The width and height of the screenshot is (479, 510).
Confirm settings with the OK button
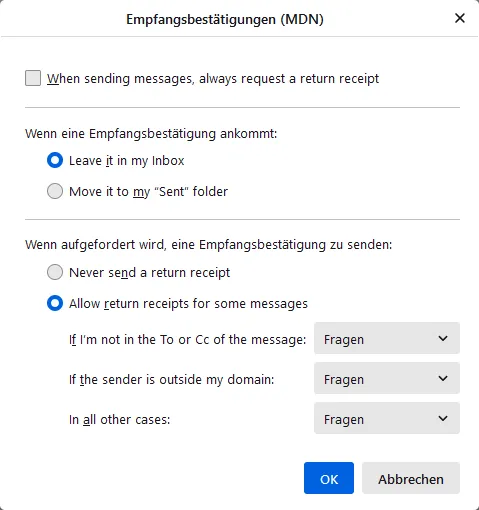329,478
